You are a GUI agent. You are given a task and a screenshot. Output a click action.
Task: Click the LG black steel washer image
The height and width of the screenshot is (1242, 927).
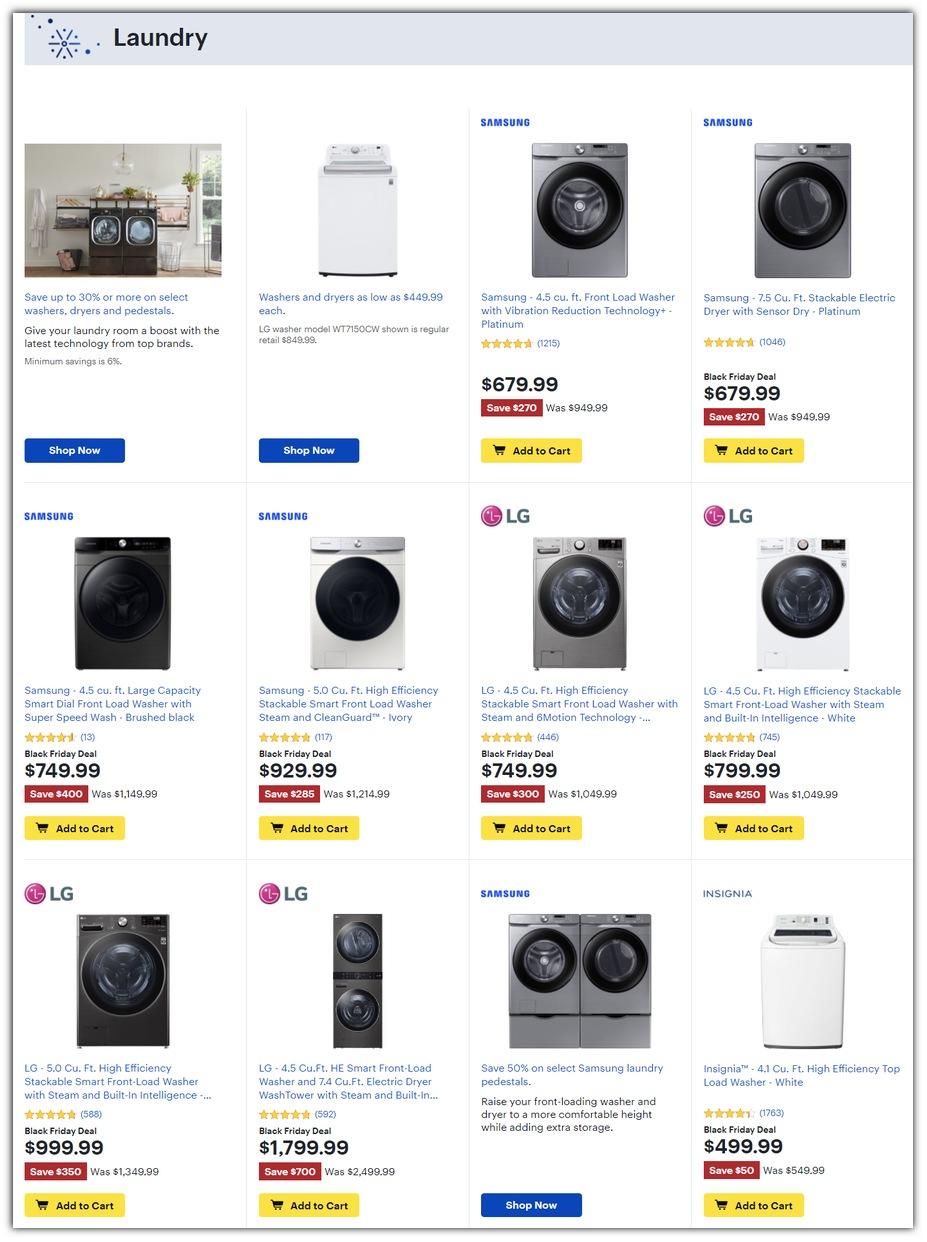(123, 980)
